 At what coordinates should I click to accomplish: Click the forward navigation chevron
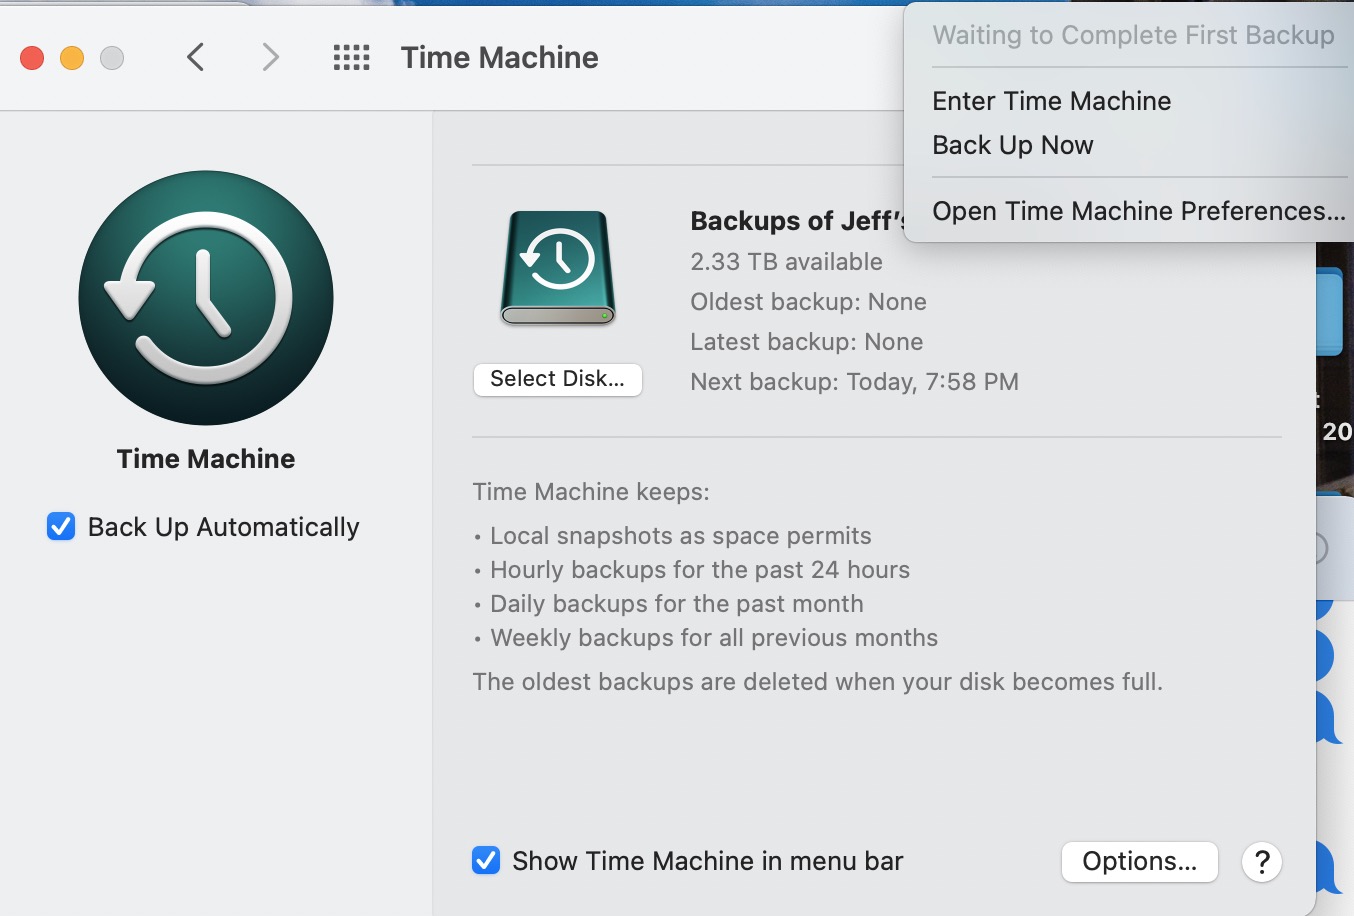(270, 58)
